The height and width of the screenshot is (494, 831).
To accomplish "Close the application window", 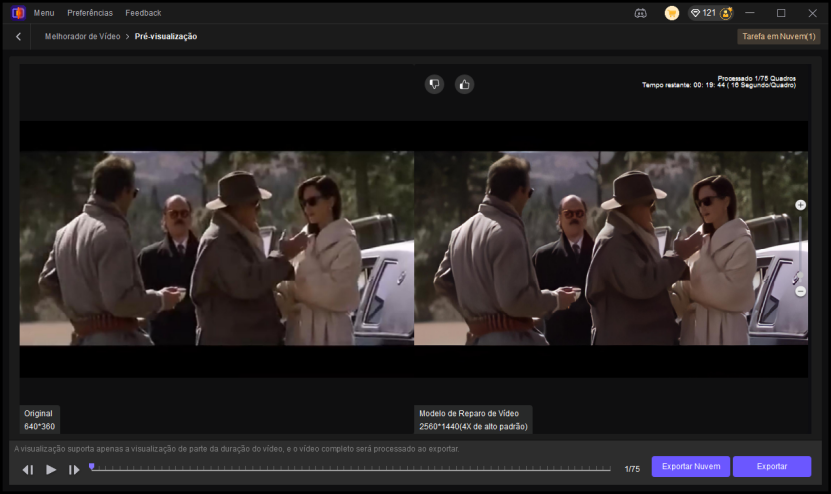I will [812, 13].
